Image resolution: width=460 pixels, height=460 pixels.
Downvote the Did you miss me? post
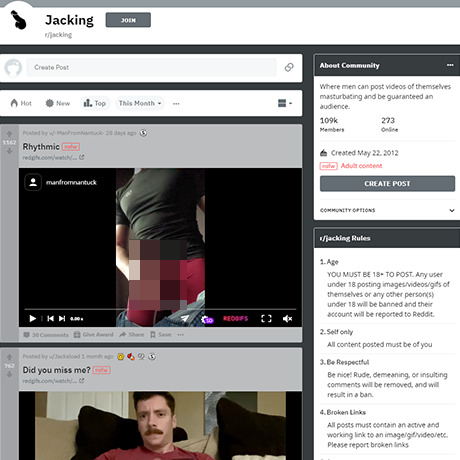pyautogui.click(x=9, y=374)
